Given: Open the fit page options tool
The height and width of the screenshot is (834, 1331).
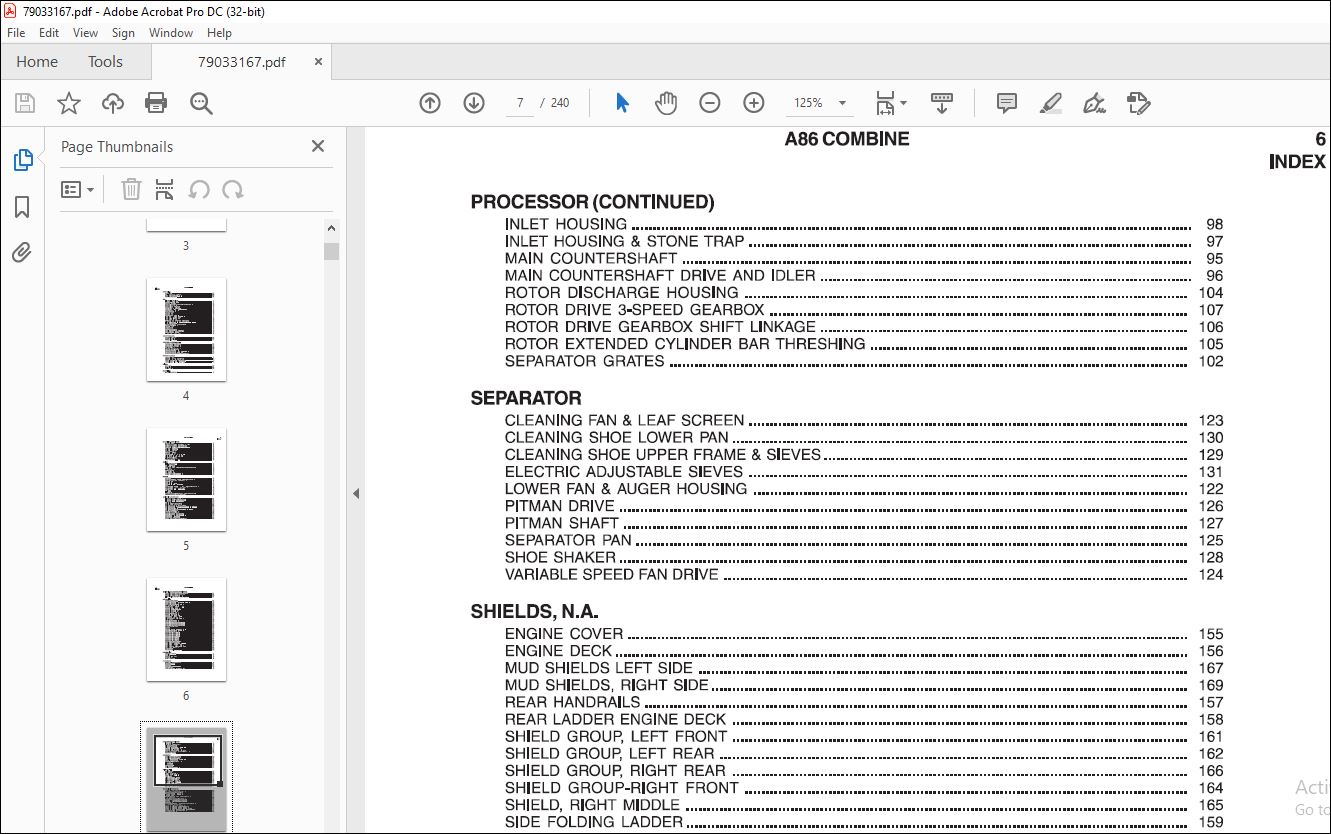Looking at the screenshot, I should [890, 103].
